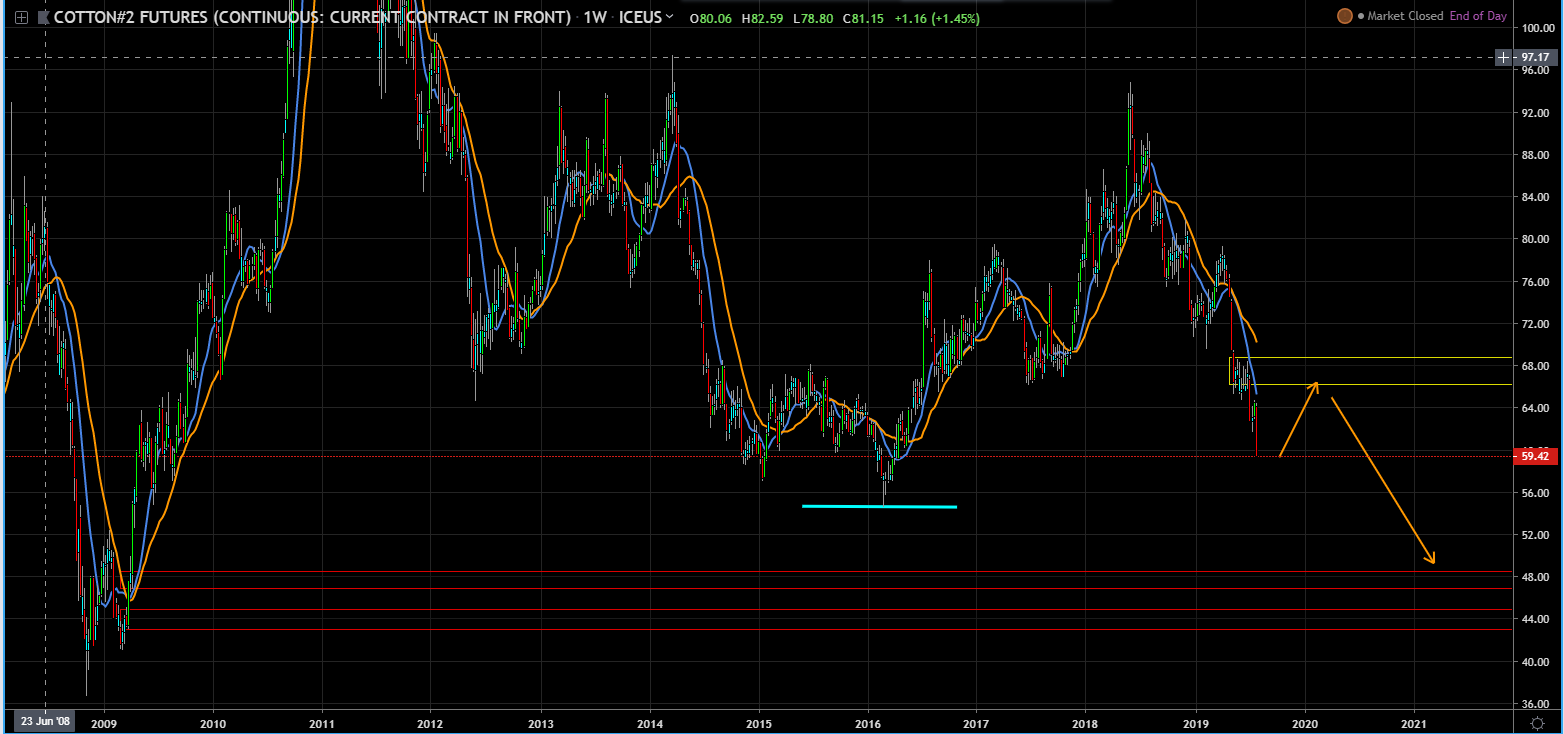Viewport: 1564px width, 734px height.
Task: Click the 64.00 price scale label
Action: click(1534, 408)
